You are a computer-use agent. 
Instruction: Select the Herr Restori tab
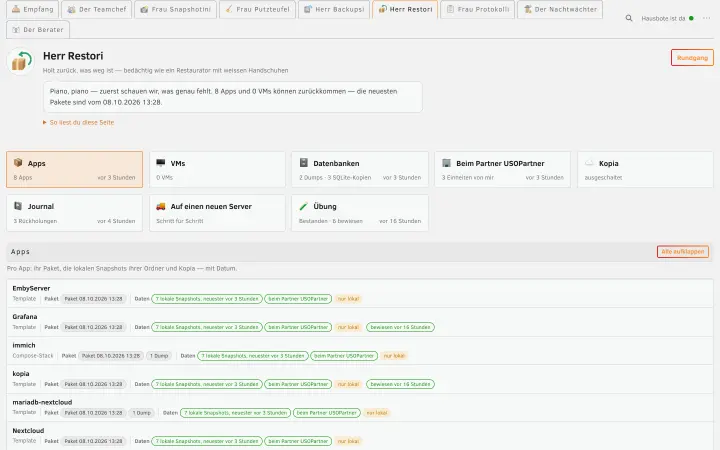point(405,9)
